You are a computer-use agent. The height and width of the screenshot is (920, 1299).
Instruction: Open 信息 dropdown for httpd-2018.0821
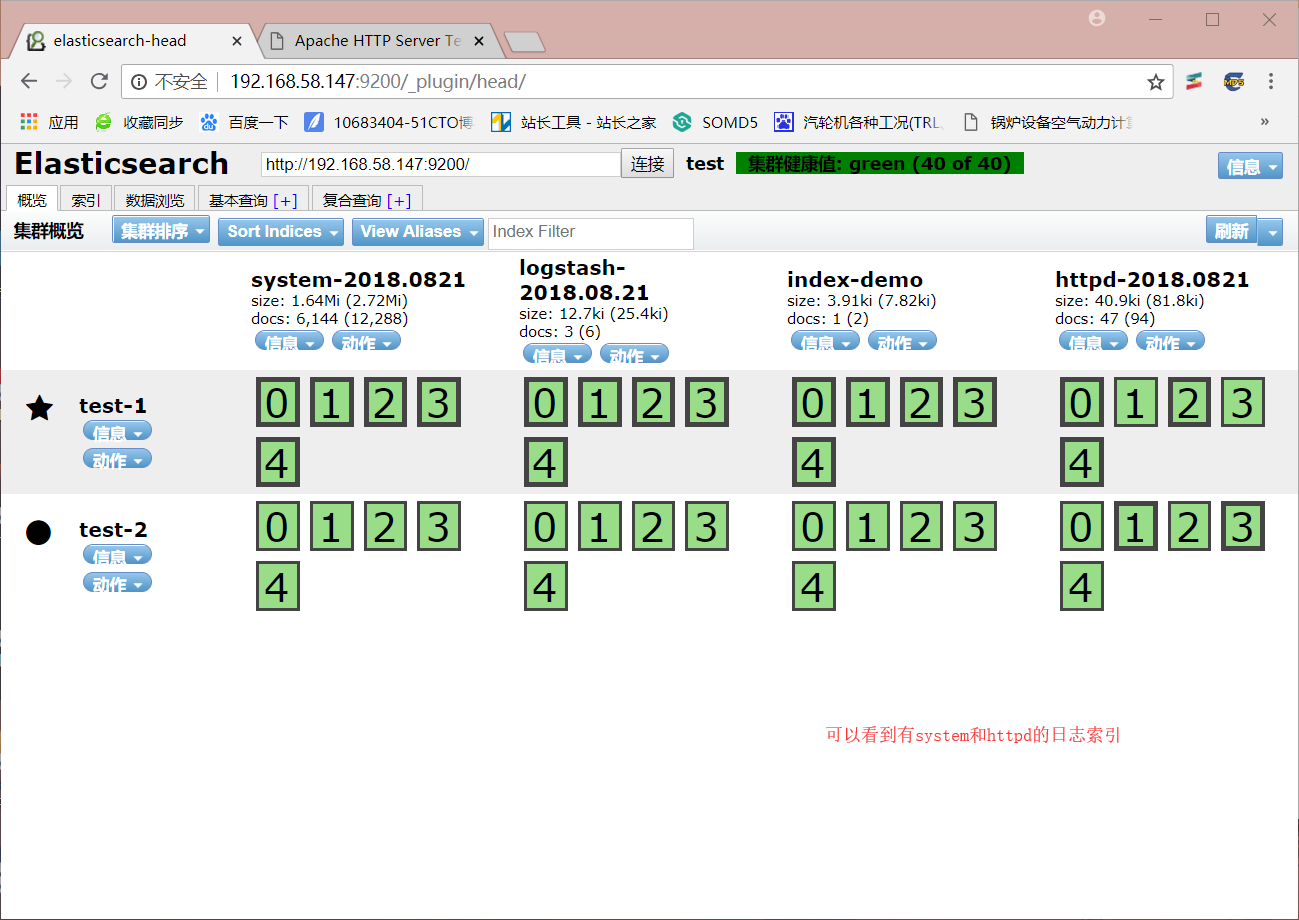pos(1093,341)
